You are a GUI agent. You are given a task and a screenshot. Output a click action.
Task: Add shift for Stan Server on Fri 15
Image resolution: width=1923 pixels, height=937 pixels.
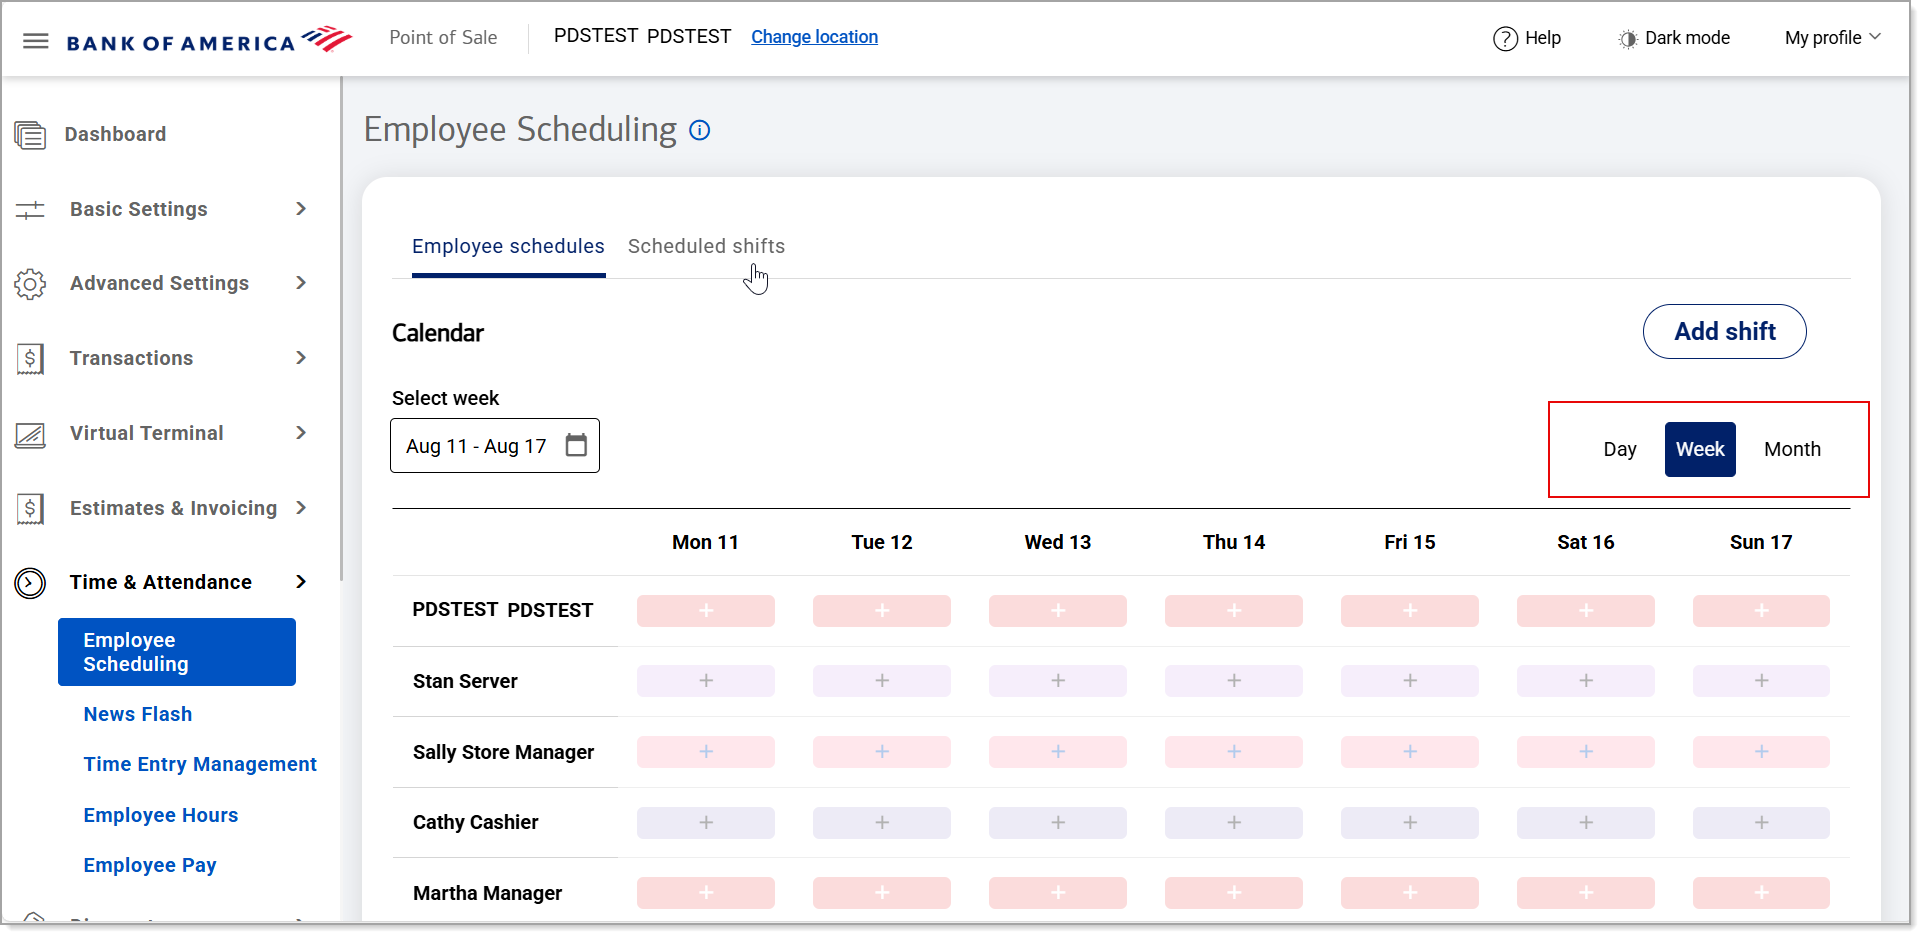[1410, 681]
